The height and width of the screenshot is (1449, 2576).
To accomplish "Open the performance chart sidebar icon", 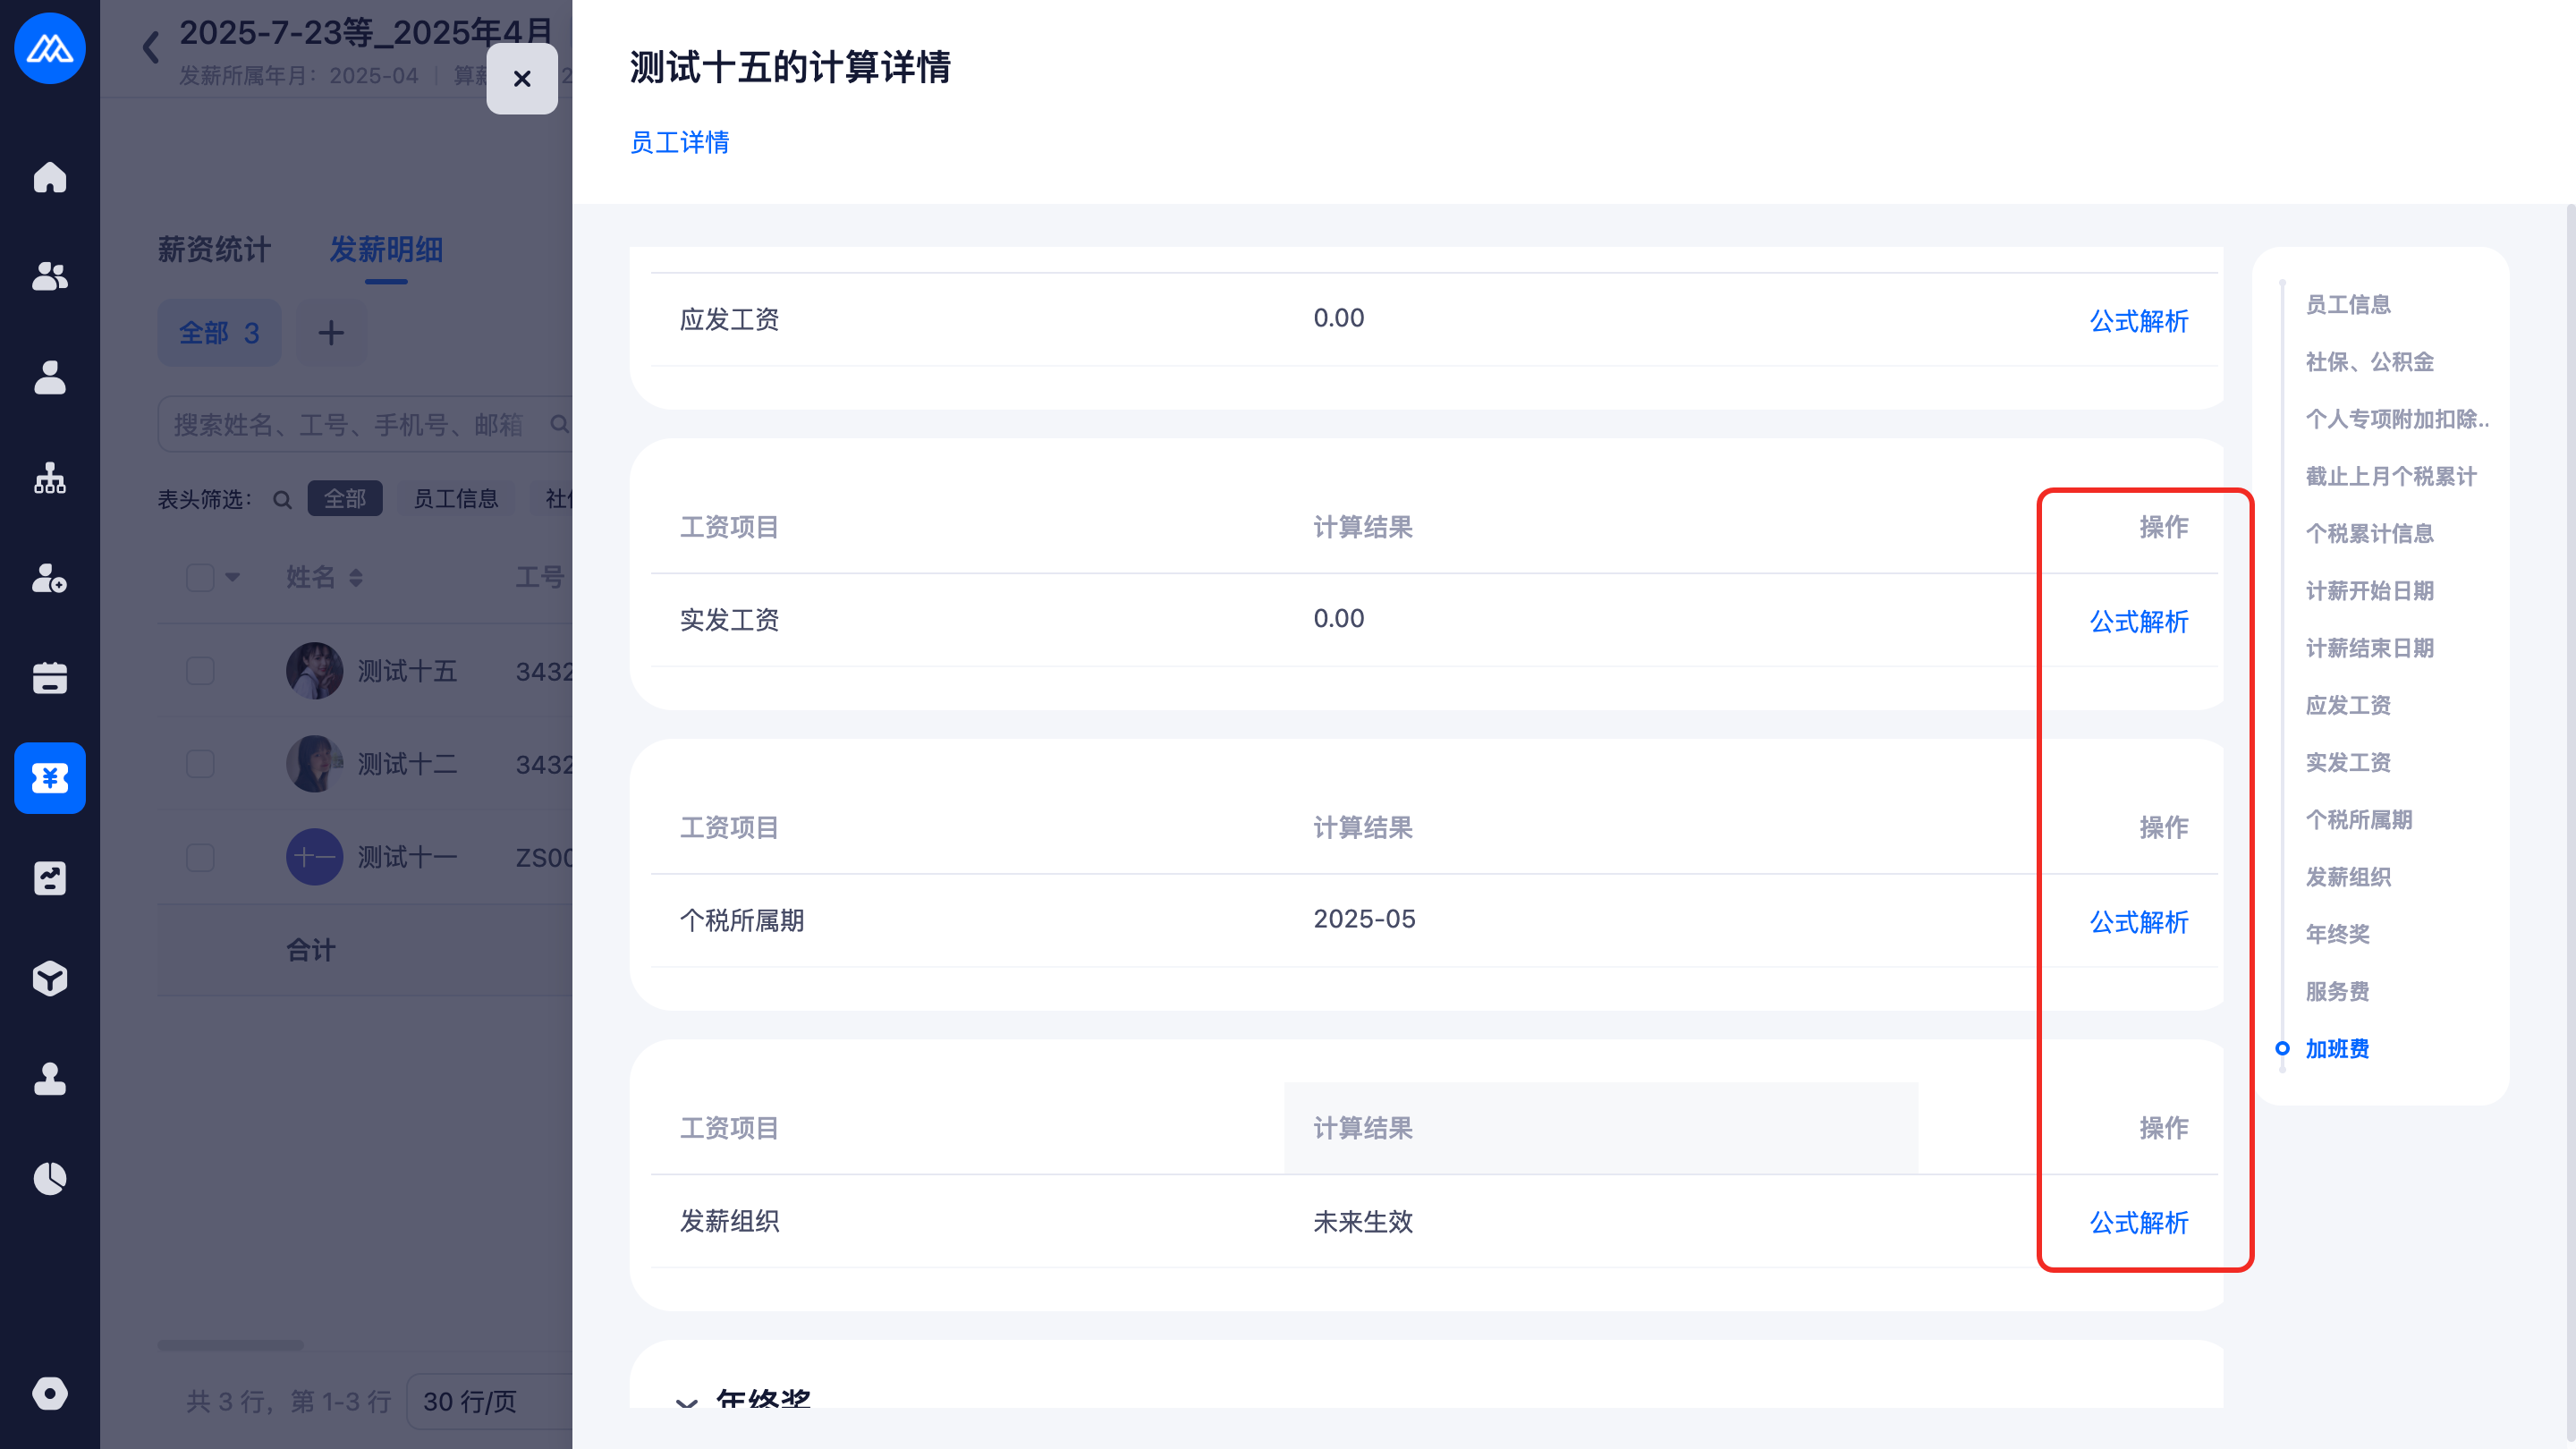I will 50,878.
